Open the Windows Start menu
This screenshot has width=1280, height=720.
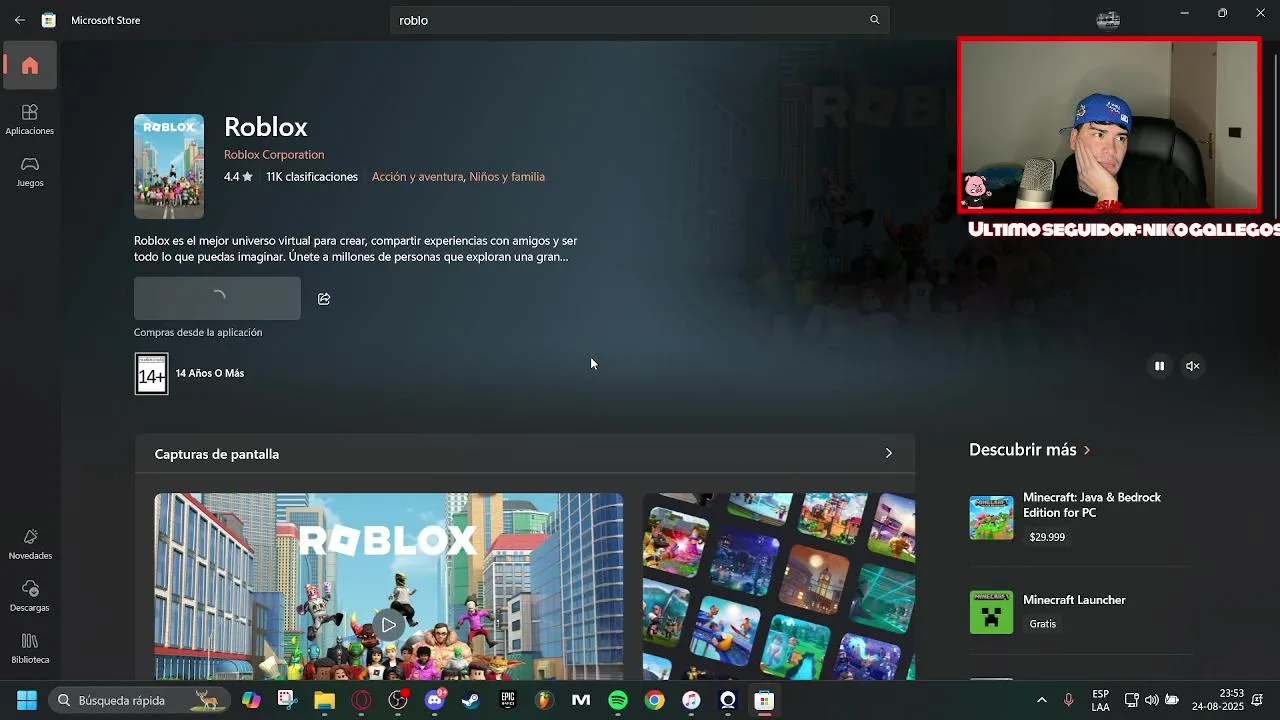(27, 700)
